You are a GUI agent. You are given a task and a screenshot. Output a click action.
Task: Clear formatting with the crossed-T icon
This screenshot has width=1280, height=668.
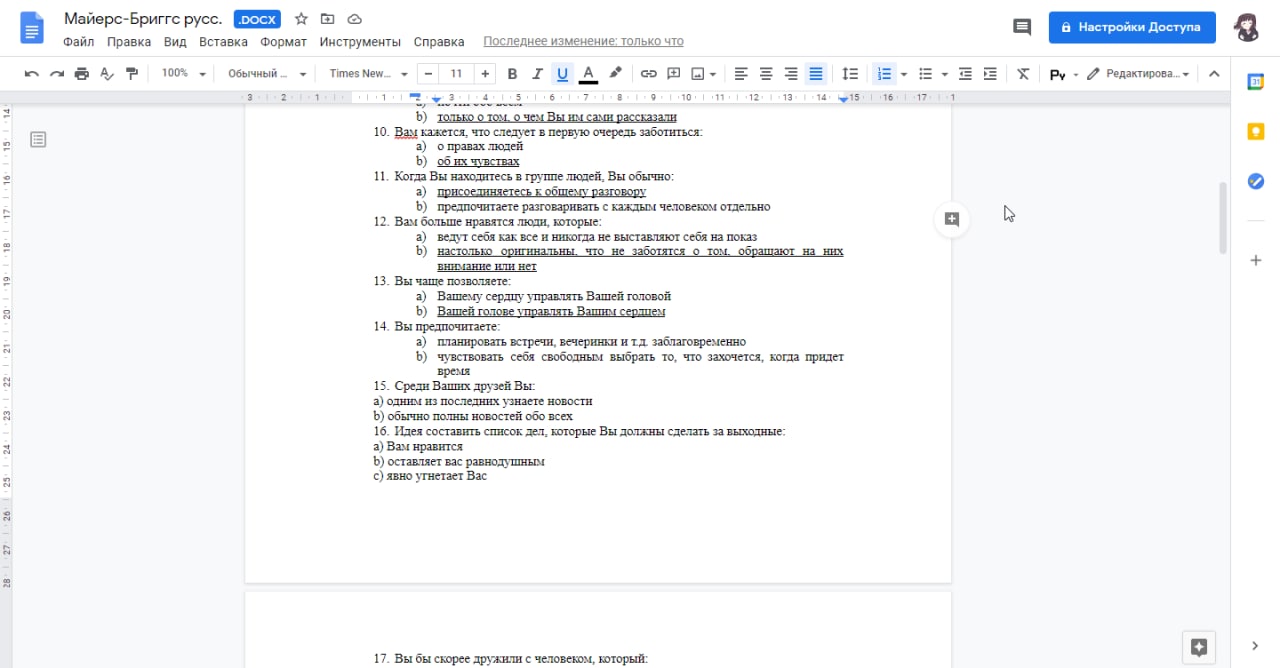click(x=1023, y=73)
